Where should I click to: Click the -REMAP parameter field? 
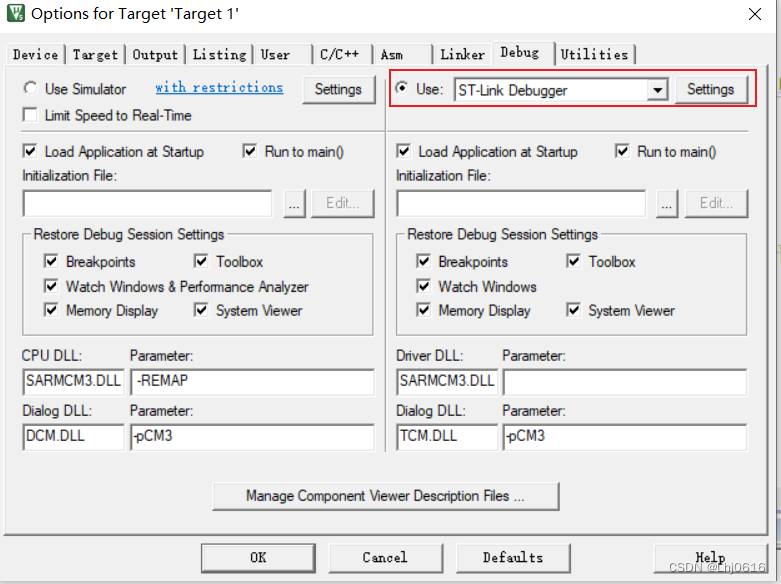coord(252,382)
